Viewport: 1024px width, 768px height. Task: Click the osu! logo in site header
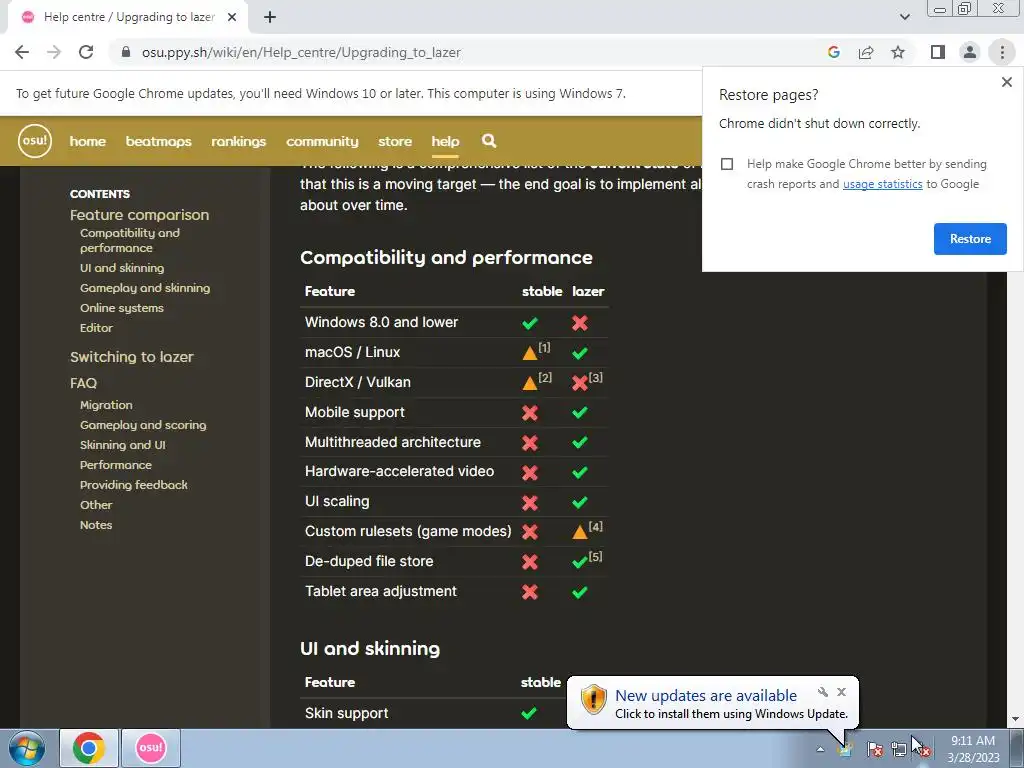click(35, 141)
